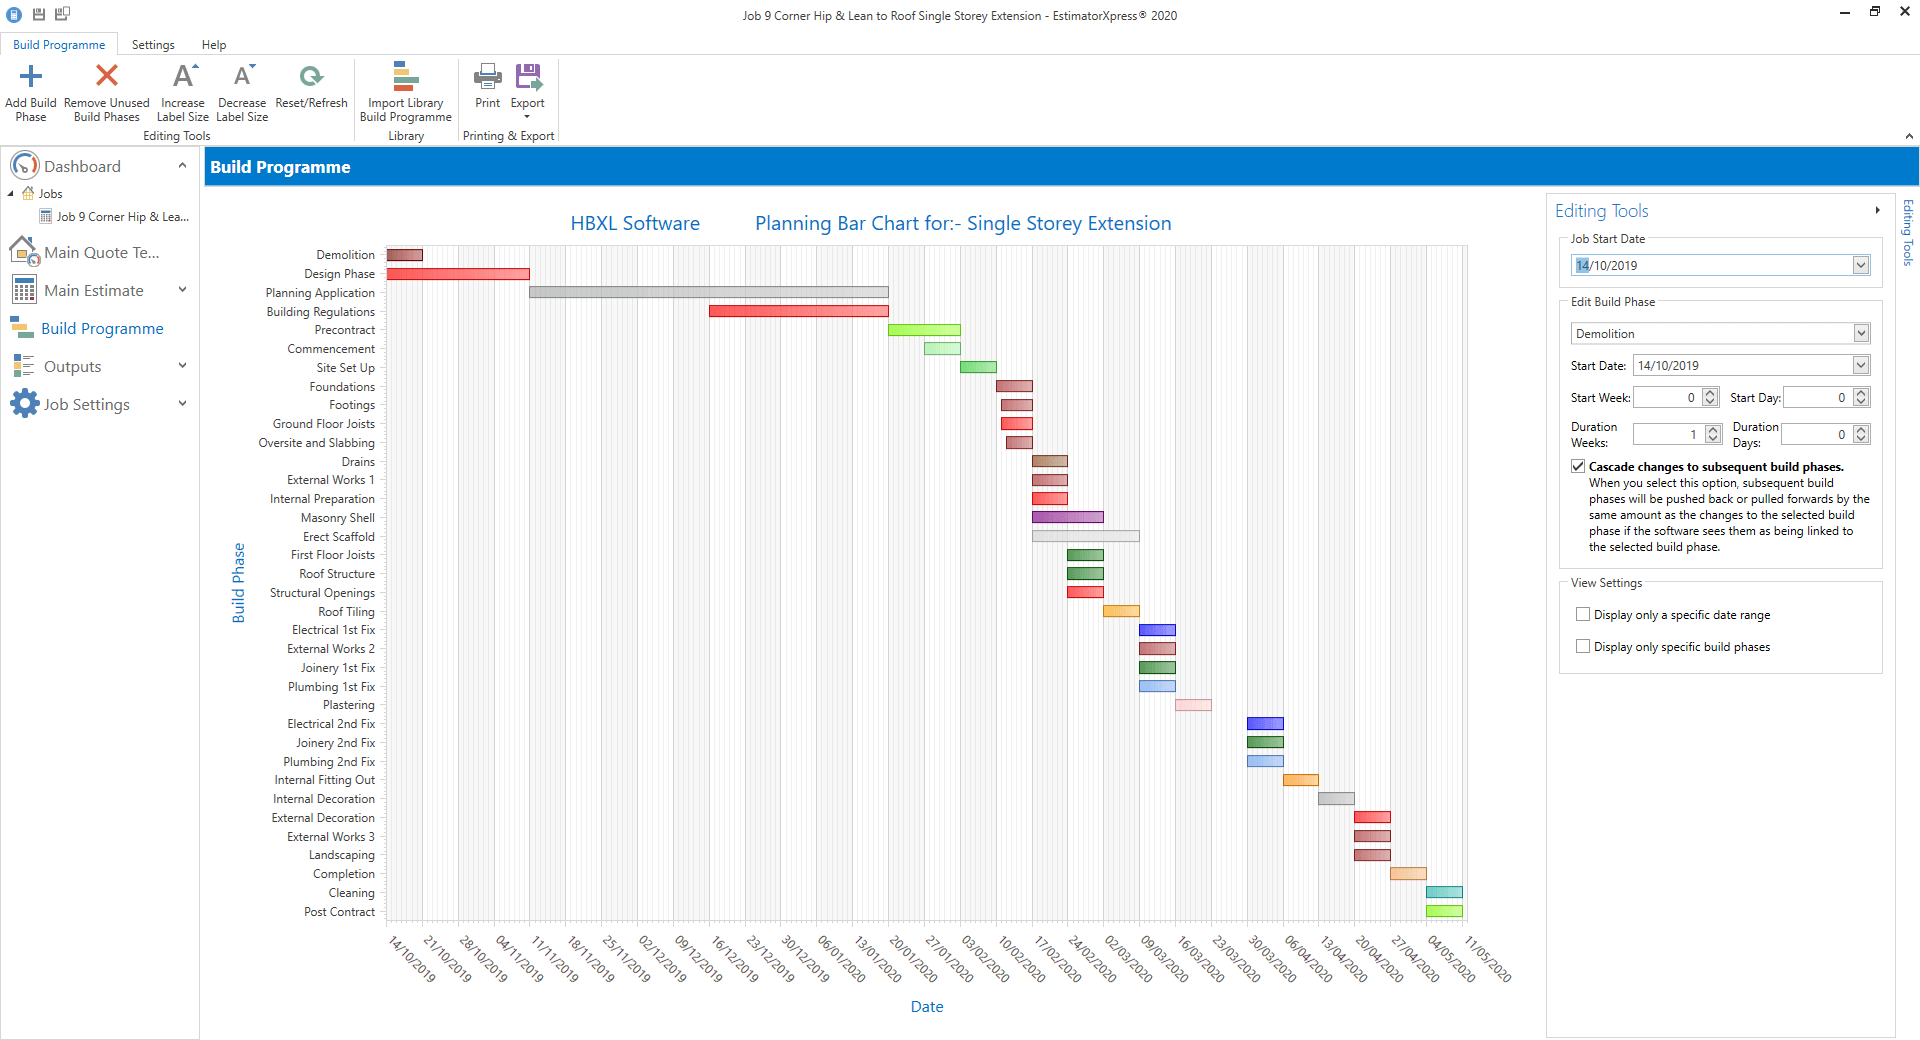Print the build programme
This screenshot has width=1920, height=1040.
coord(488,76)
